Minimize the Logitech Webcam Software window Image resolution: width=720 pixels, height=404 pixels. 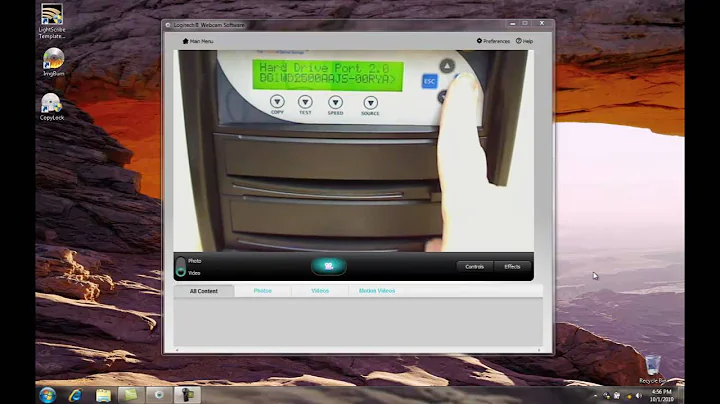point(513,23)
